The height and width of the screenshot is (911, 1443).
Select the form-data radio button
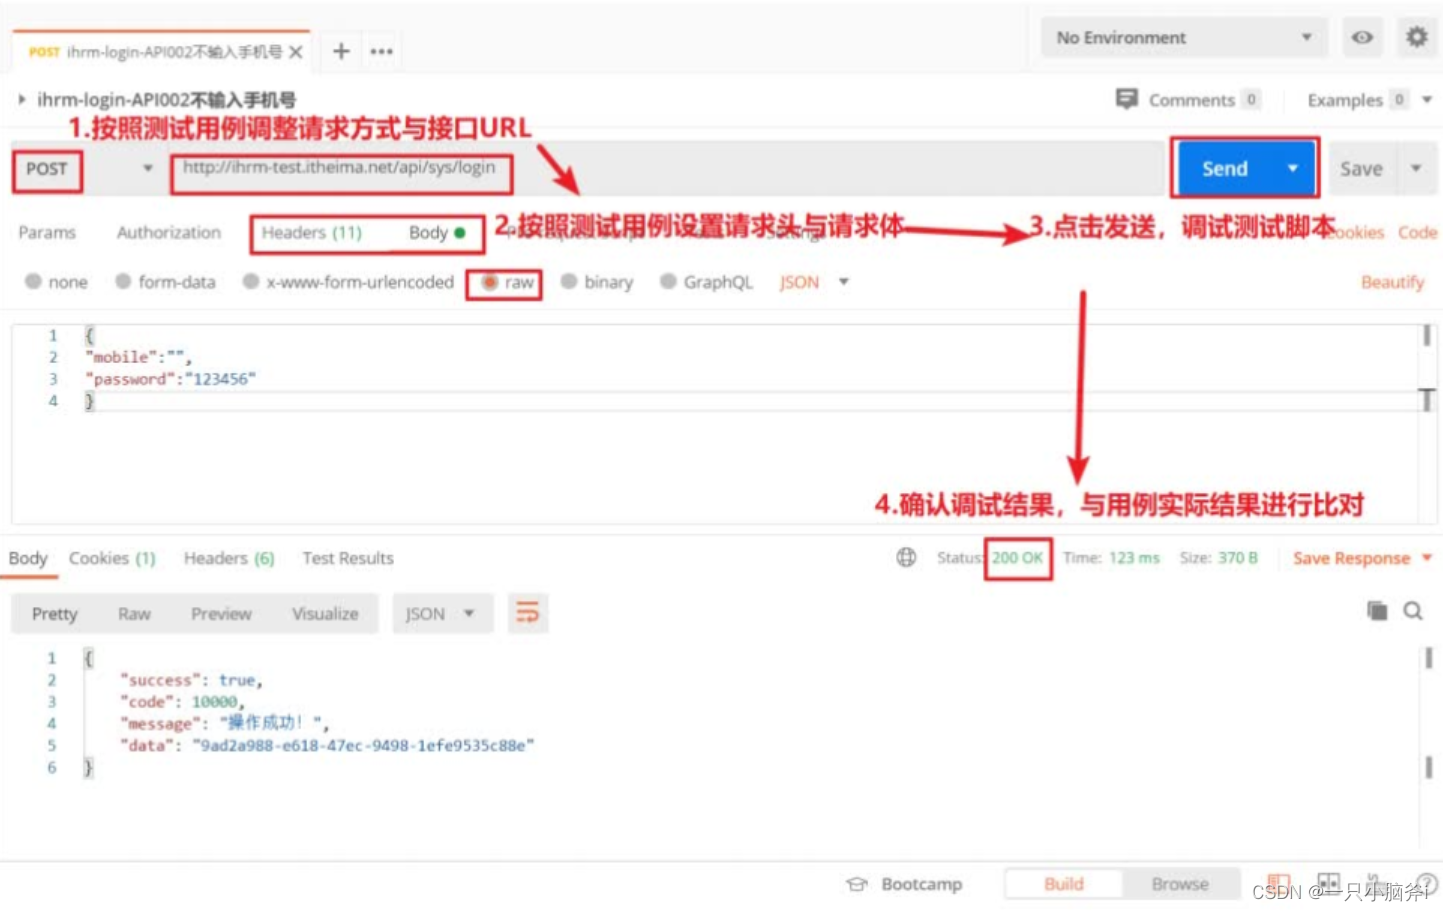click(123, 282)
